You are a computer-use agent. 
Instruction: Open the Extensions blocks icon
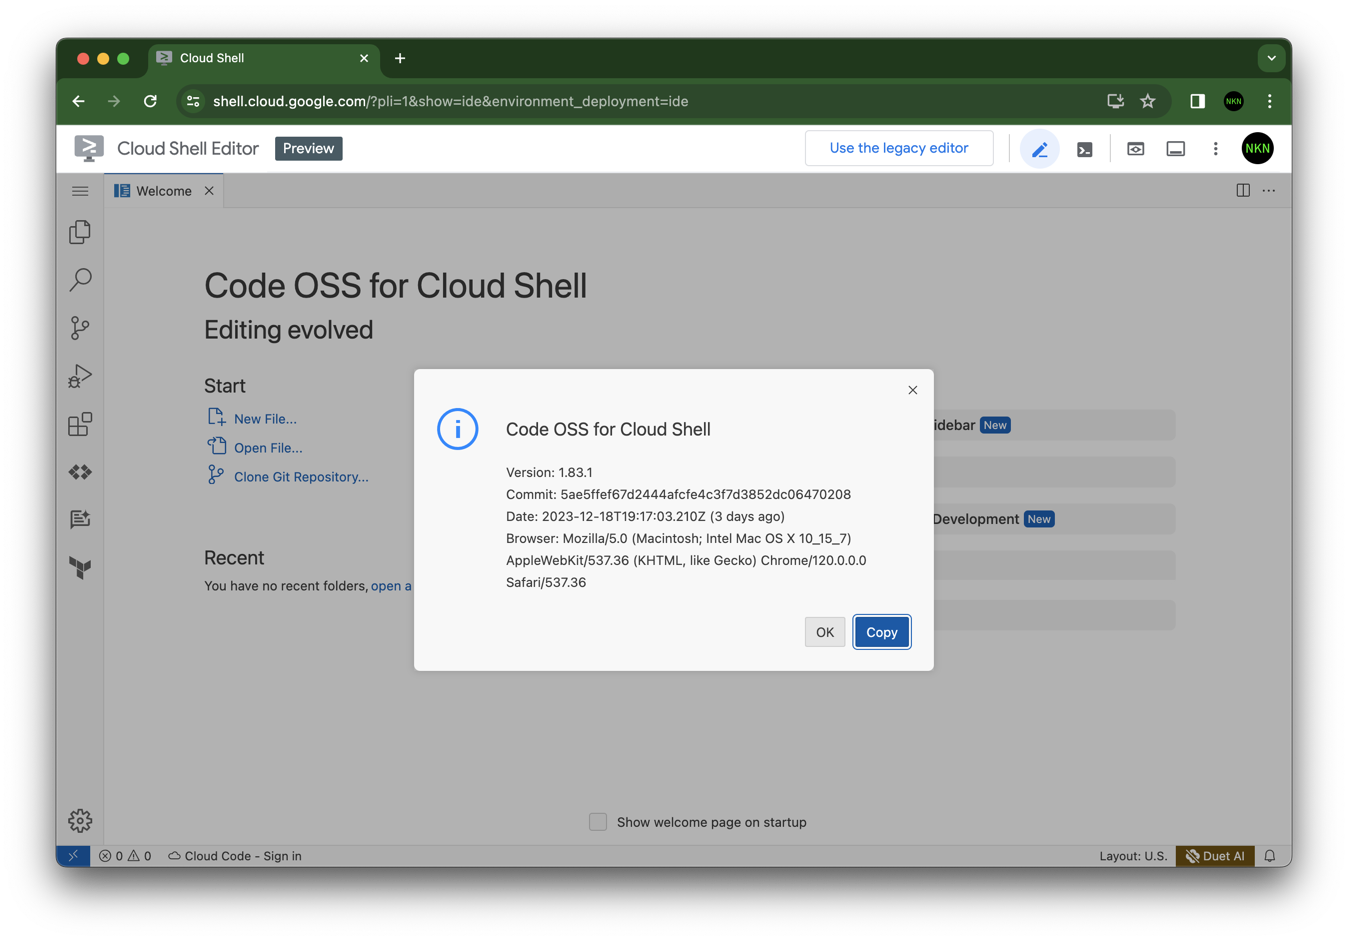click(80, 424)
